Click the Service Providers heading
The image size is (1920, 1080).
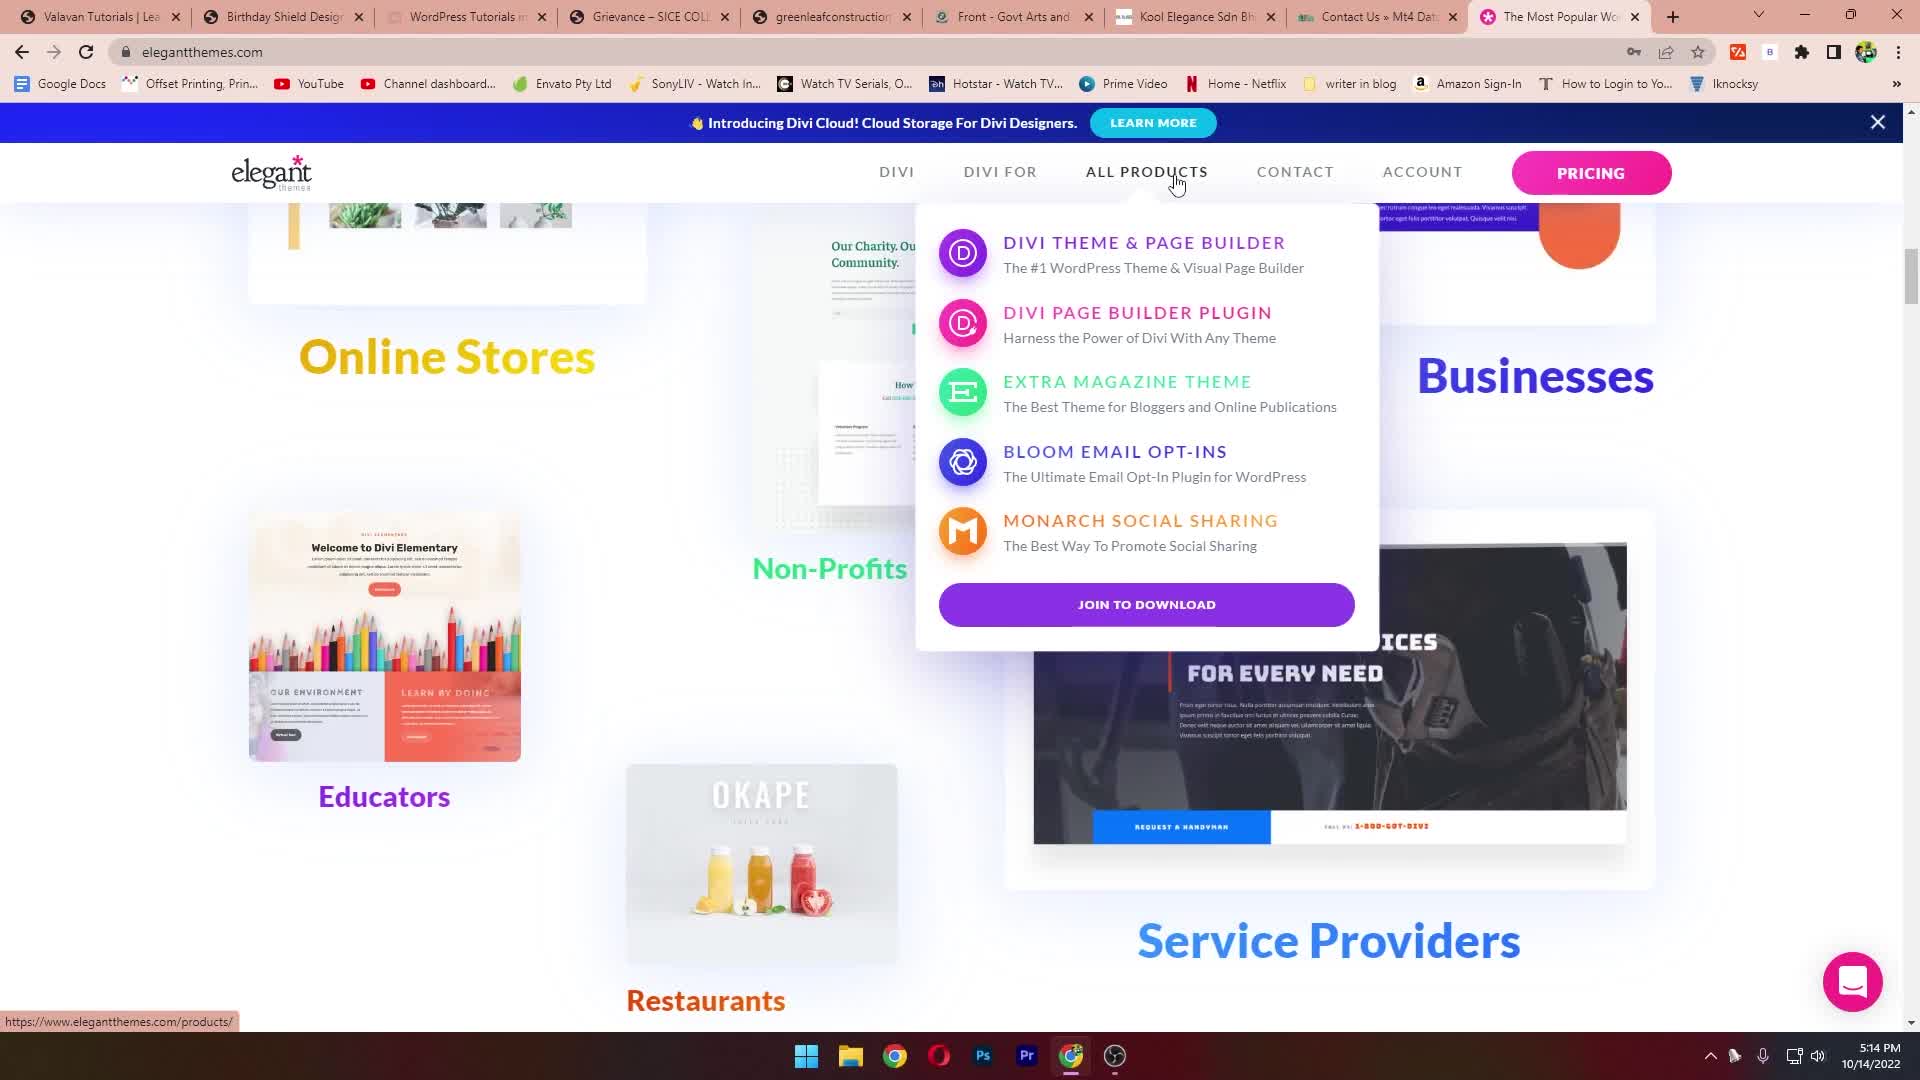pyautogui.click(x=1329, y=941)
